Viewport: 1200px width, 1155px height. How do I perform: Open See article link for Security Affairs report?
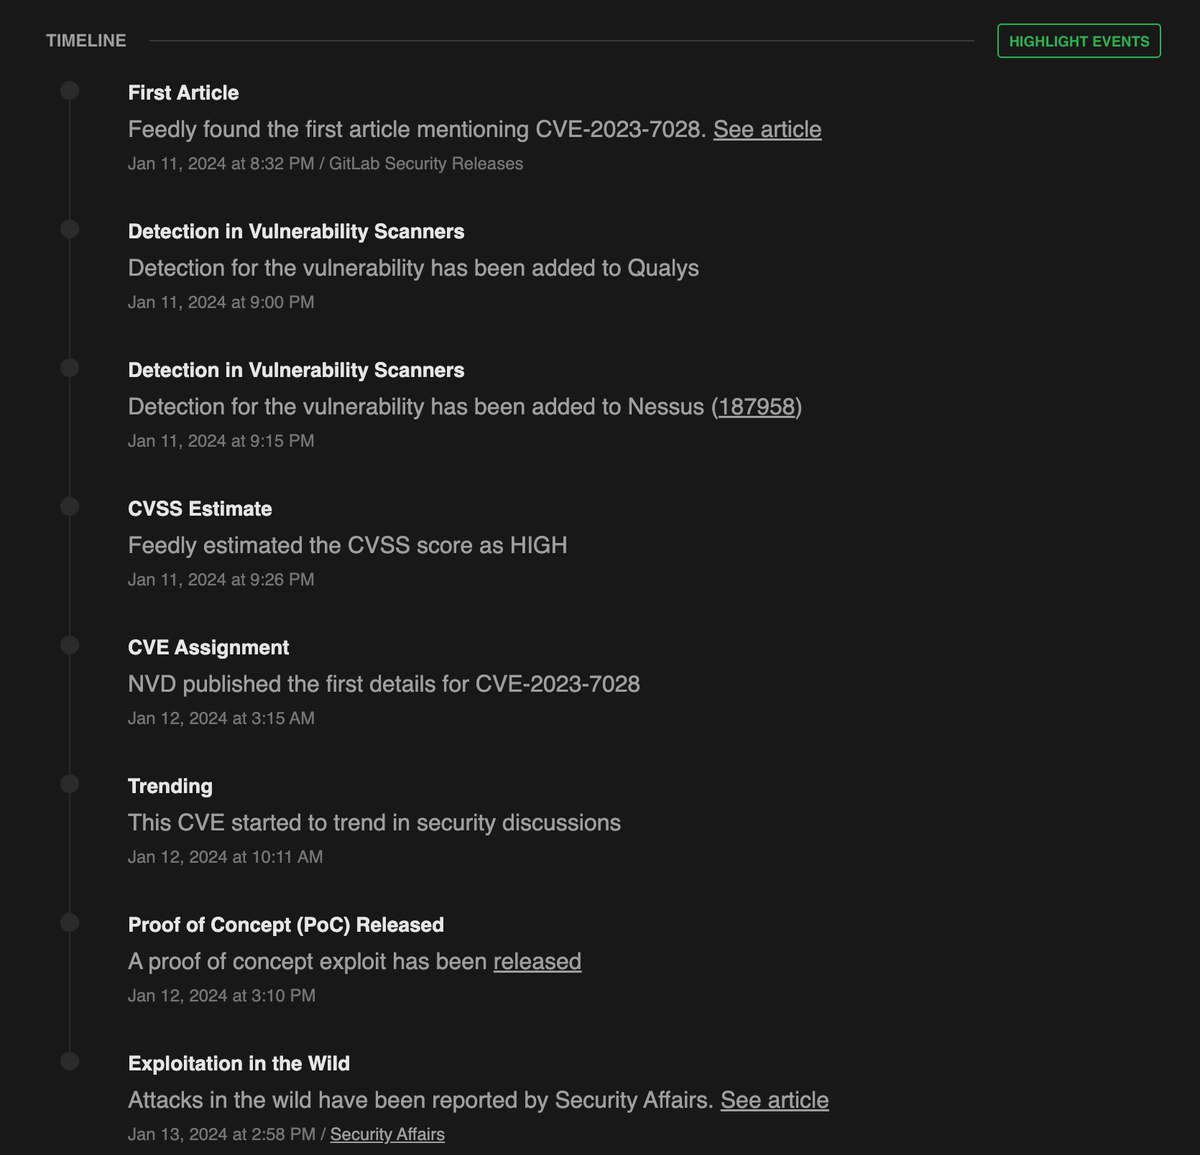click(775, 1100)
